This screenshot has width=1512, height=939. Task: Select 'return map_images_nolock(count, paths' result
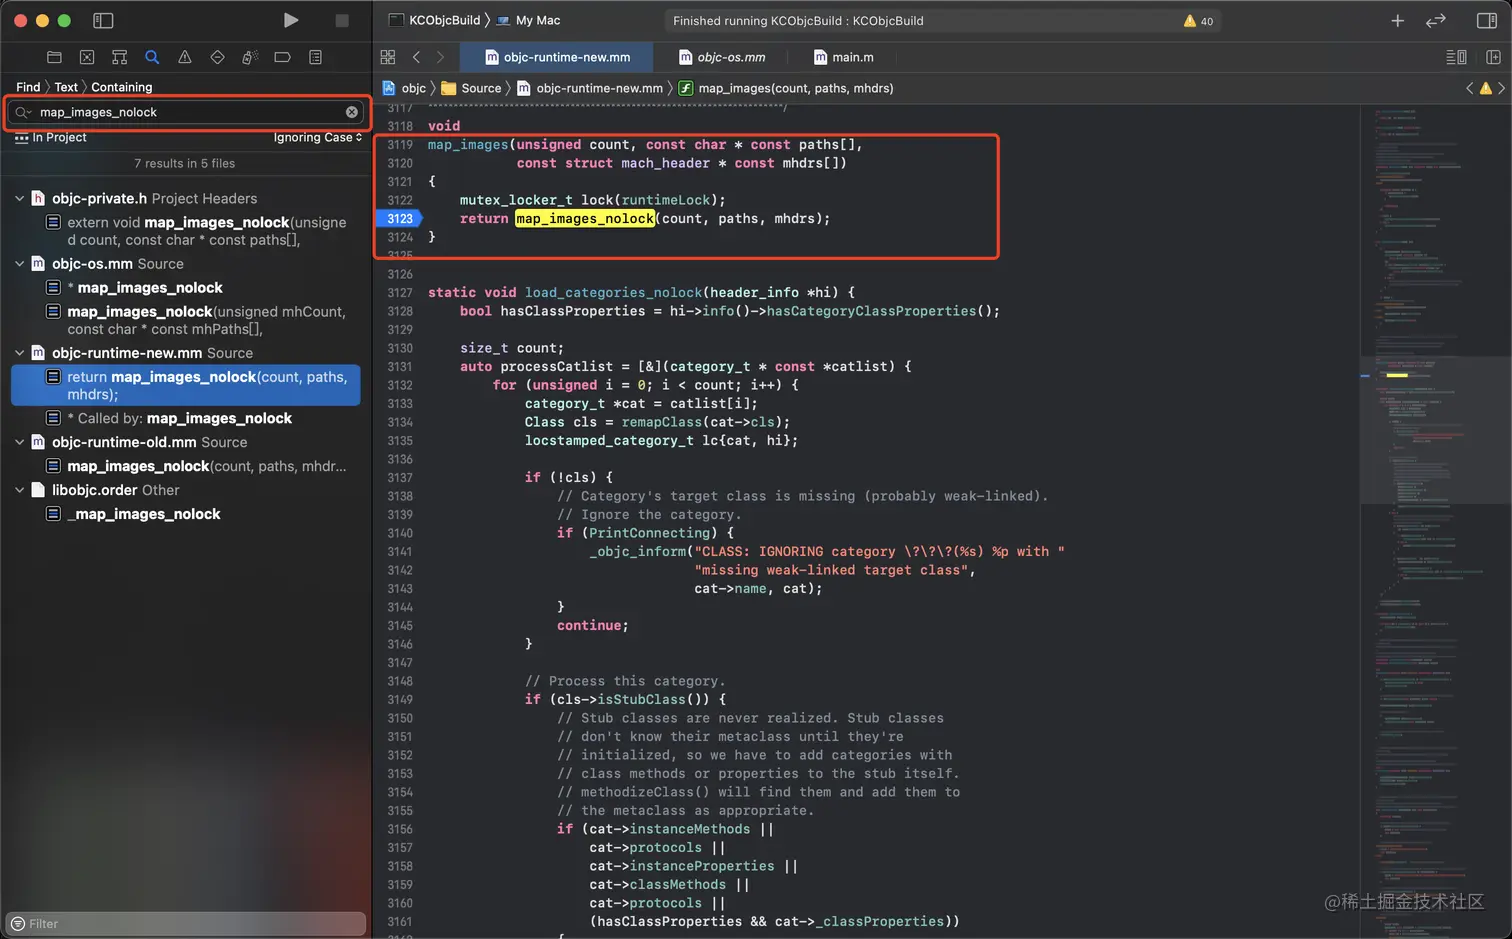186,385
